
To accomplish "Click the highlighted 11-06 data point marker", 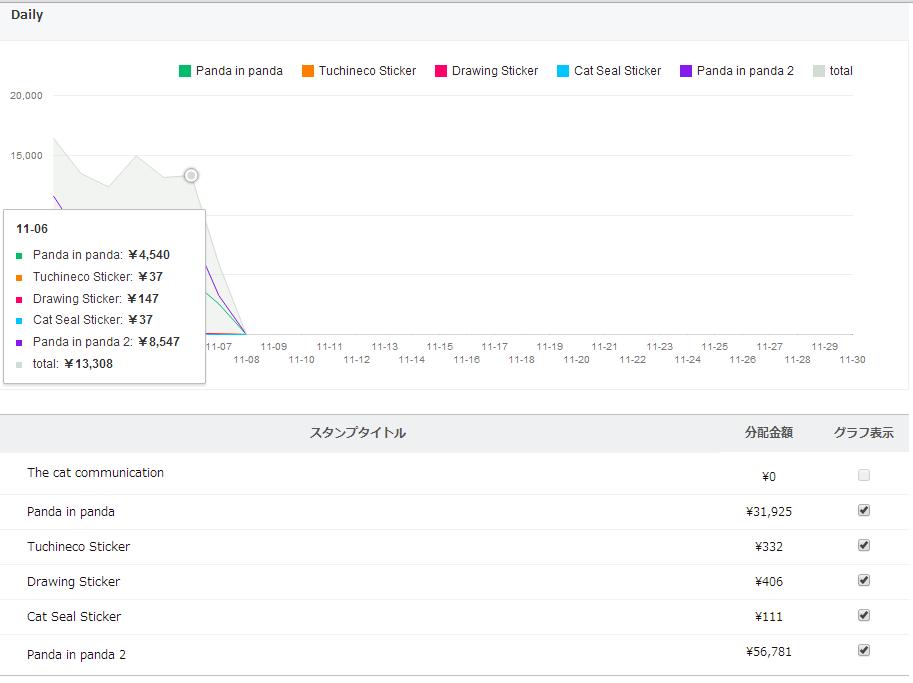I will (x=191, y=176).
